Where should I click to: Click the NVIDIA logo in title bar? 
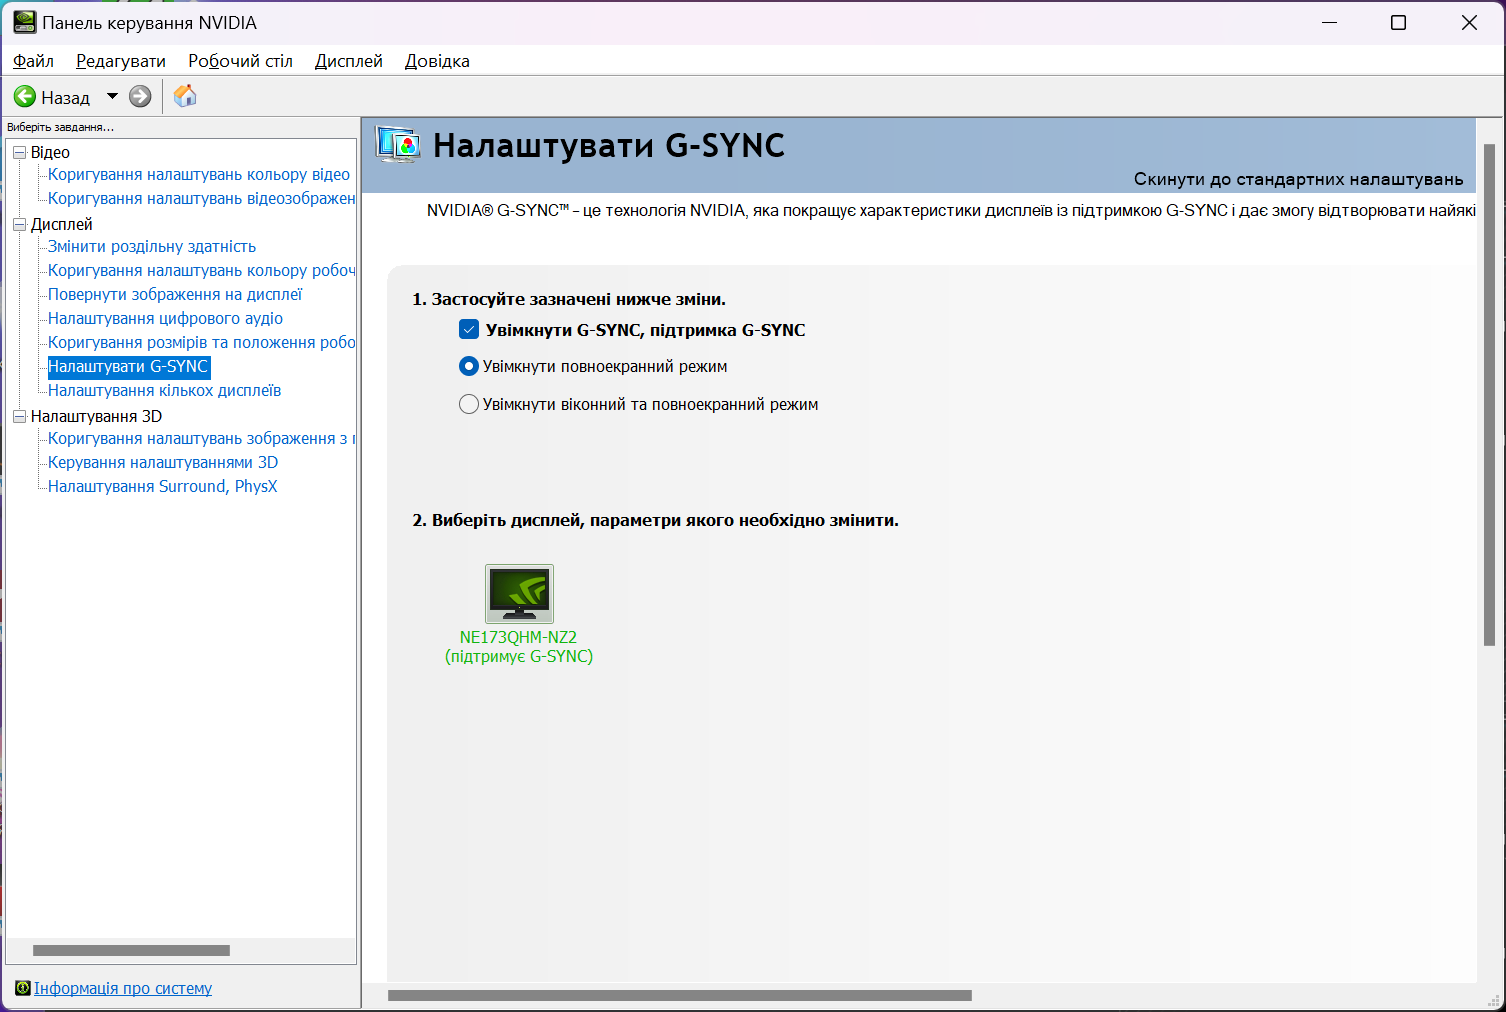pyautogui.click(x=24, y=22)
